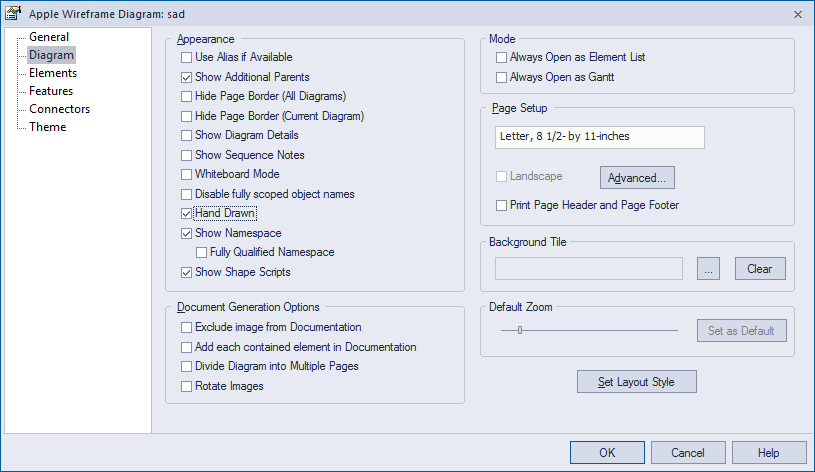
Task: Uncheck the Hand Drawn option
Action: [x=187, y=213]
